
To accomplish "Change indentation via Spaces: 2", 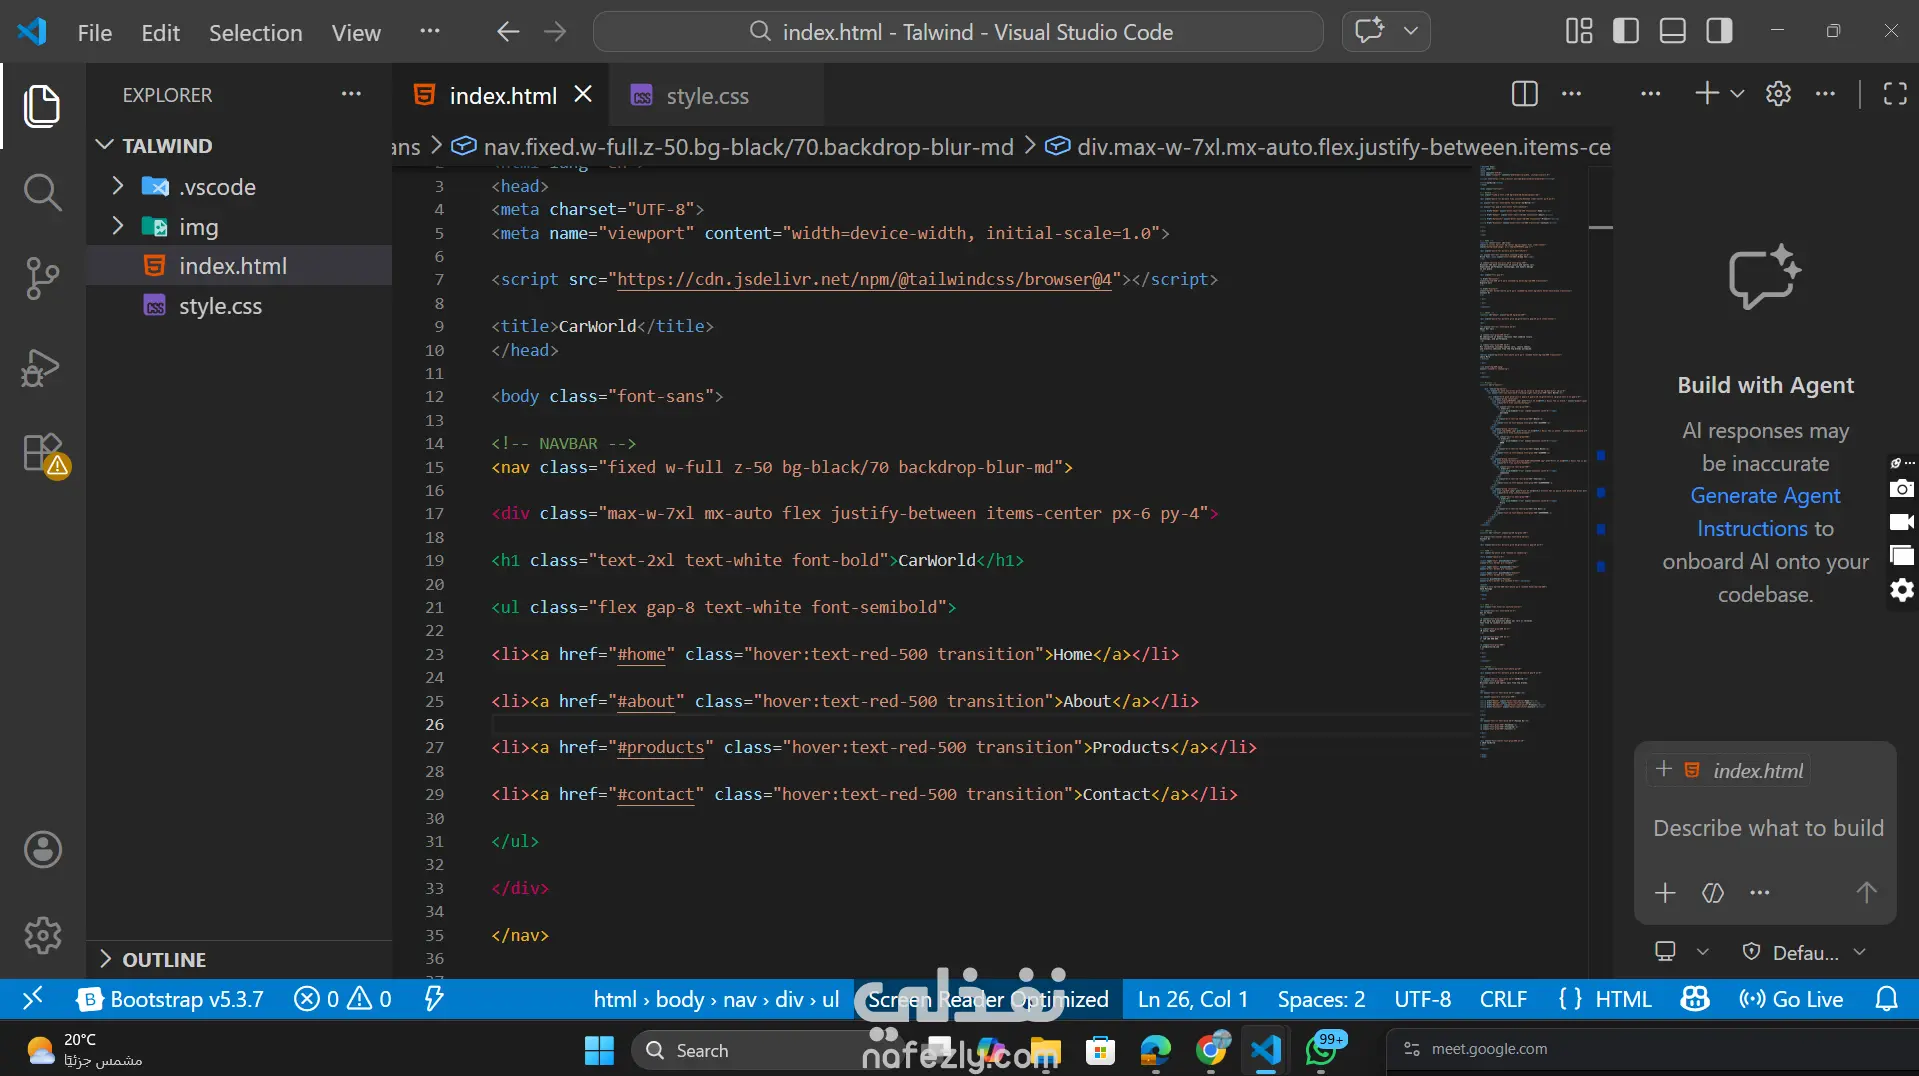I will click(1321, 999).
